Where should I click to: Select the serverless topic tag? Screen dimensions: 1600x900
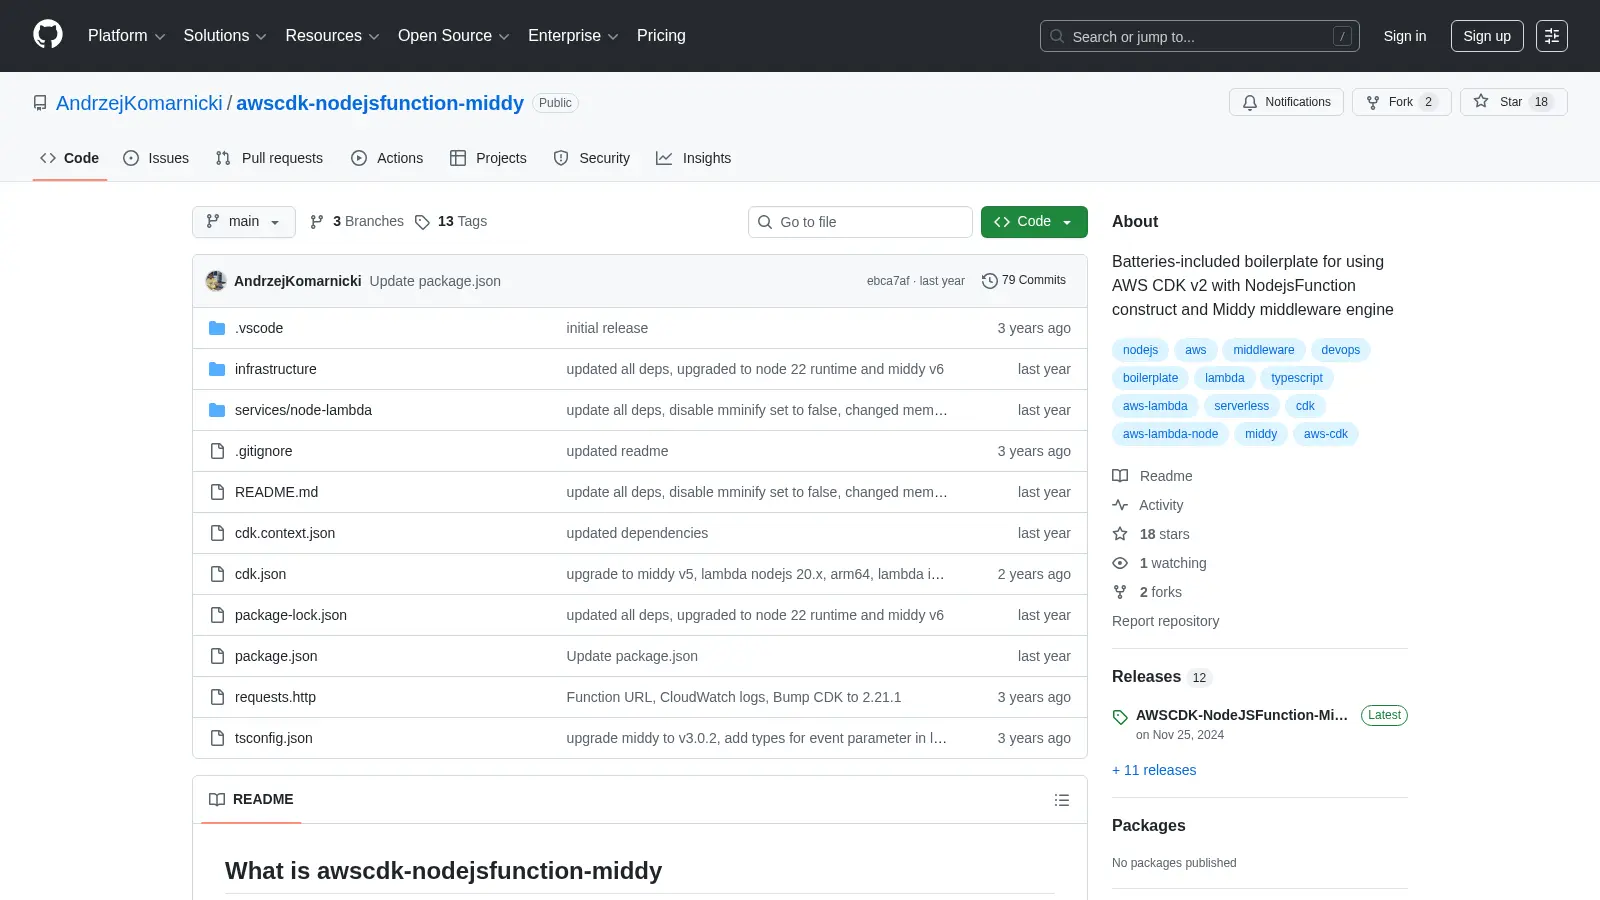click(x=1241, y=406)
